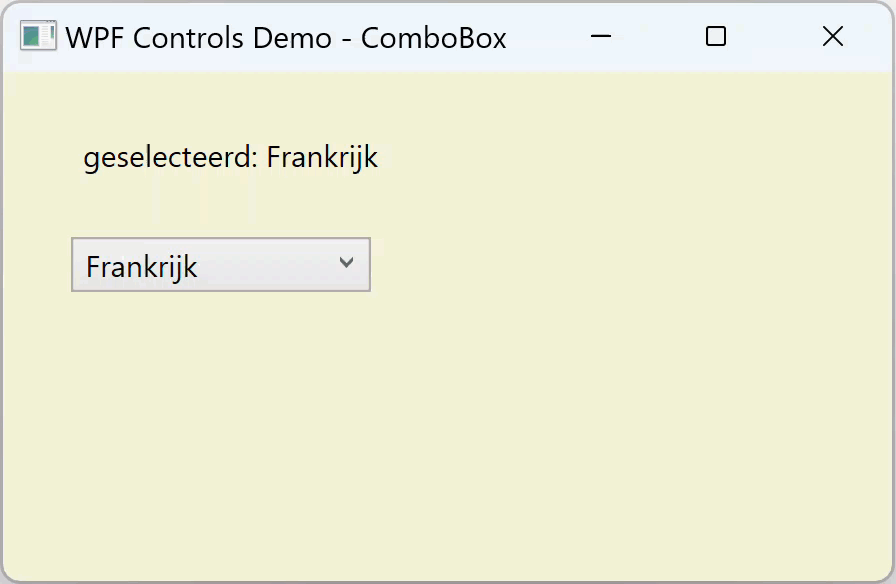
Task: Click the application icon in title bar
Action: tap(37, 37)
